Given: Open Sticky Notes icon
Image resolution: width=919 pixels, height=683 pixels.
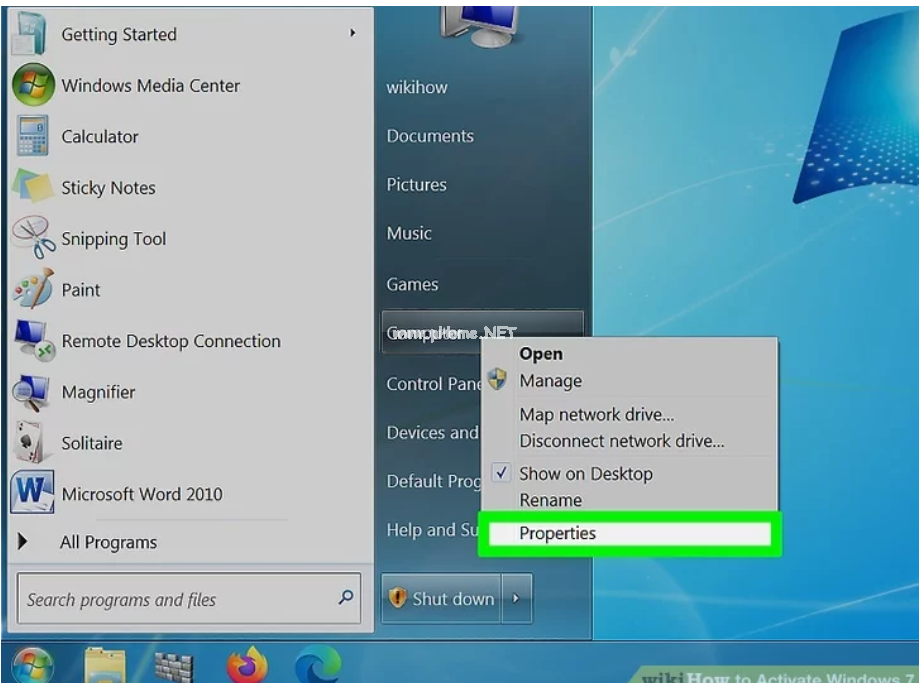Looking at the screenshot, I should [32, 188].
